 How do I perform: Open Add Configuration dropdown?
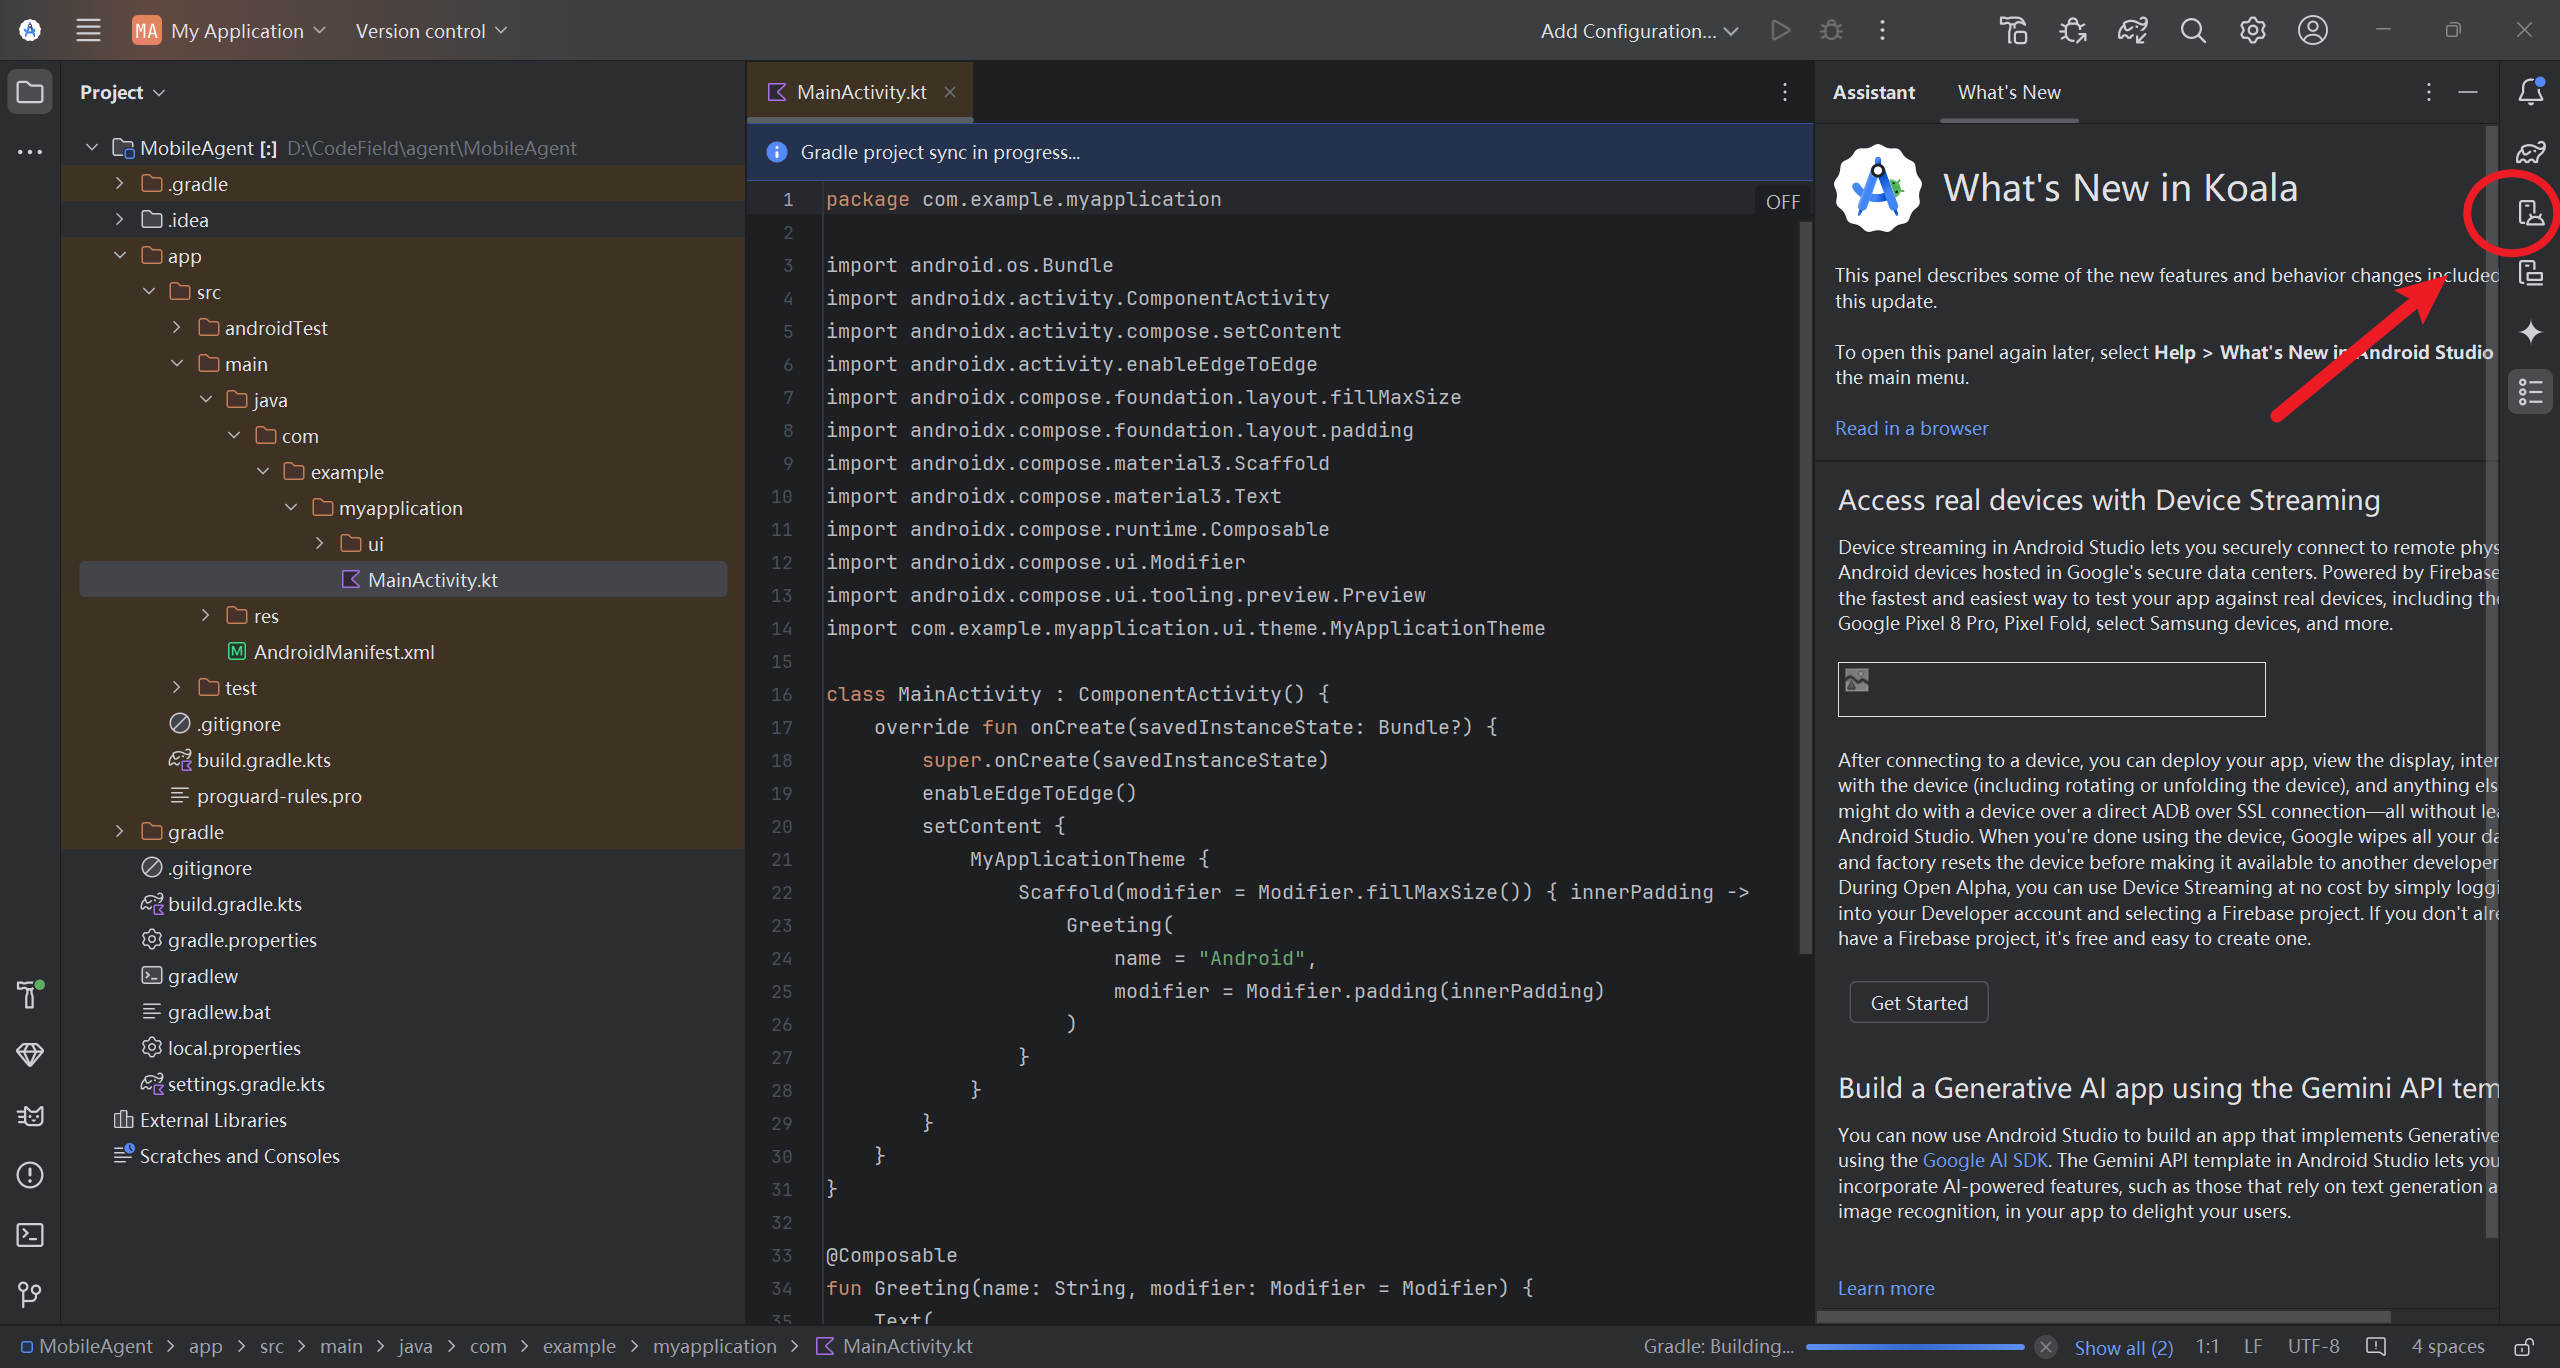1638,30
